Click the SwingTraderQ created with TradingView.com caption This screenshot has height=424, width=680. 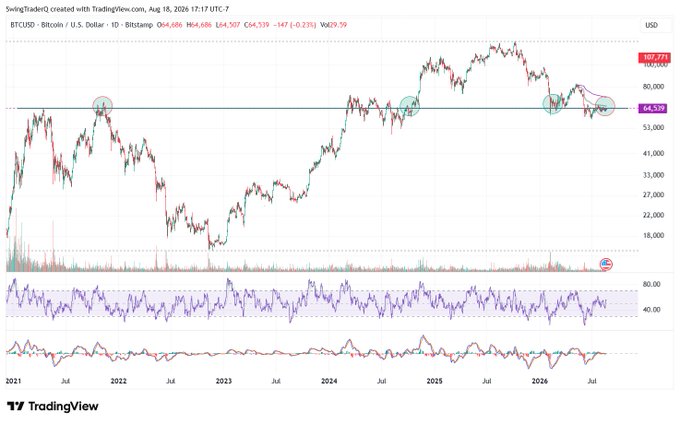(117, 9)
